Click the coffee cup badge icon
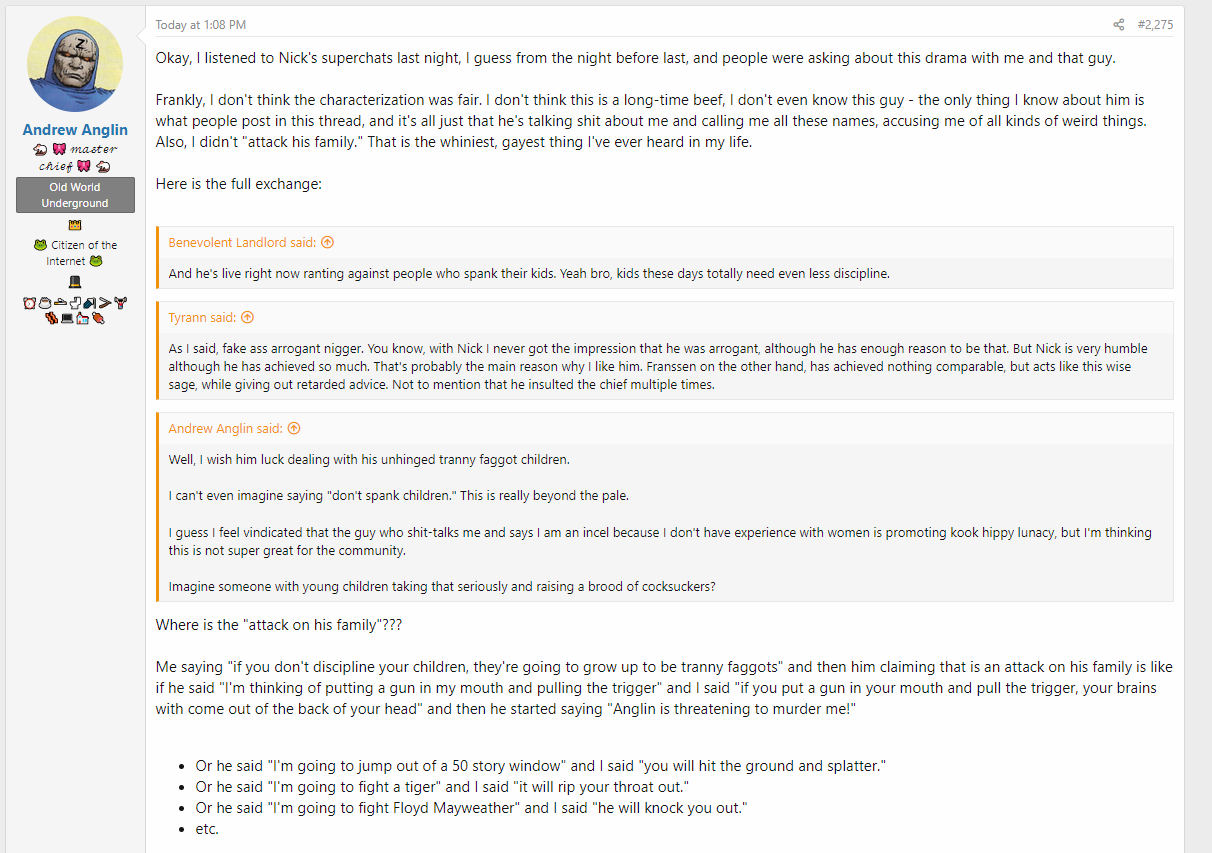This screenshot has height=853, width=1212. [45, 303]
